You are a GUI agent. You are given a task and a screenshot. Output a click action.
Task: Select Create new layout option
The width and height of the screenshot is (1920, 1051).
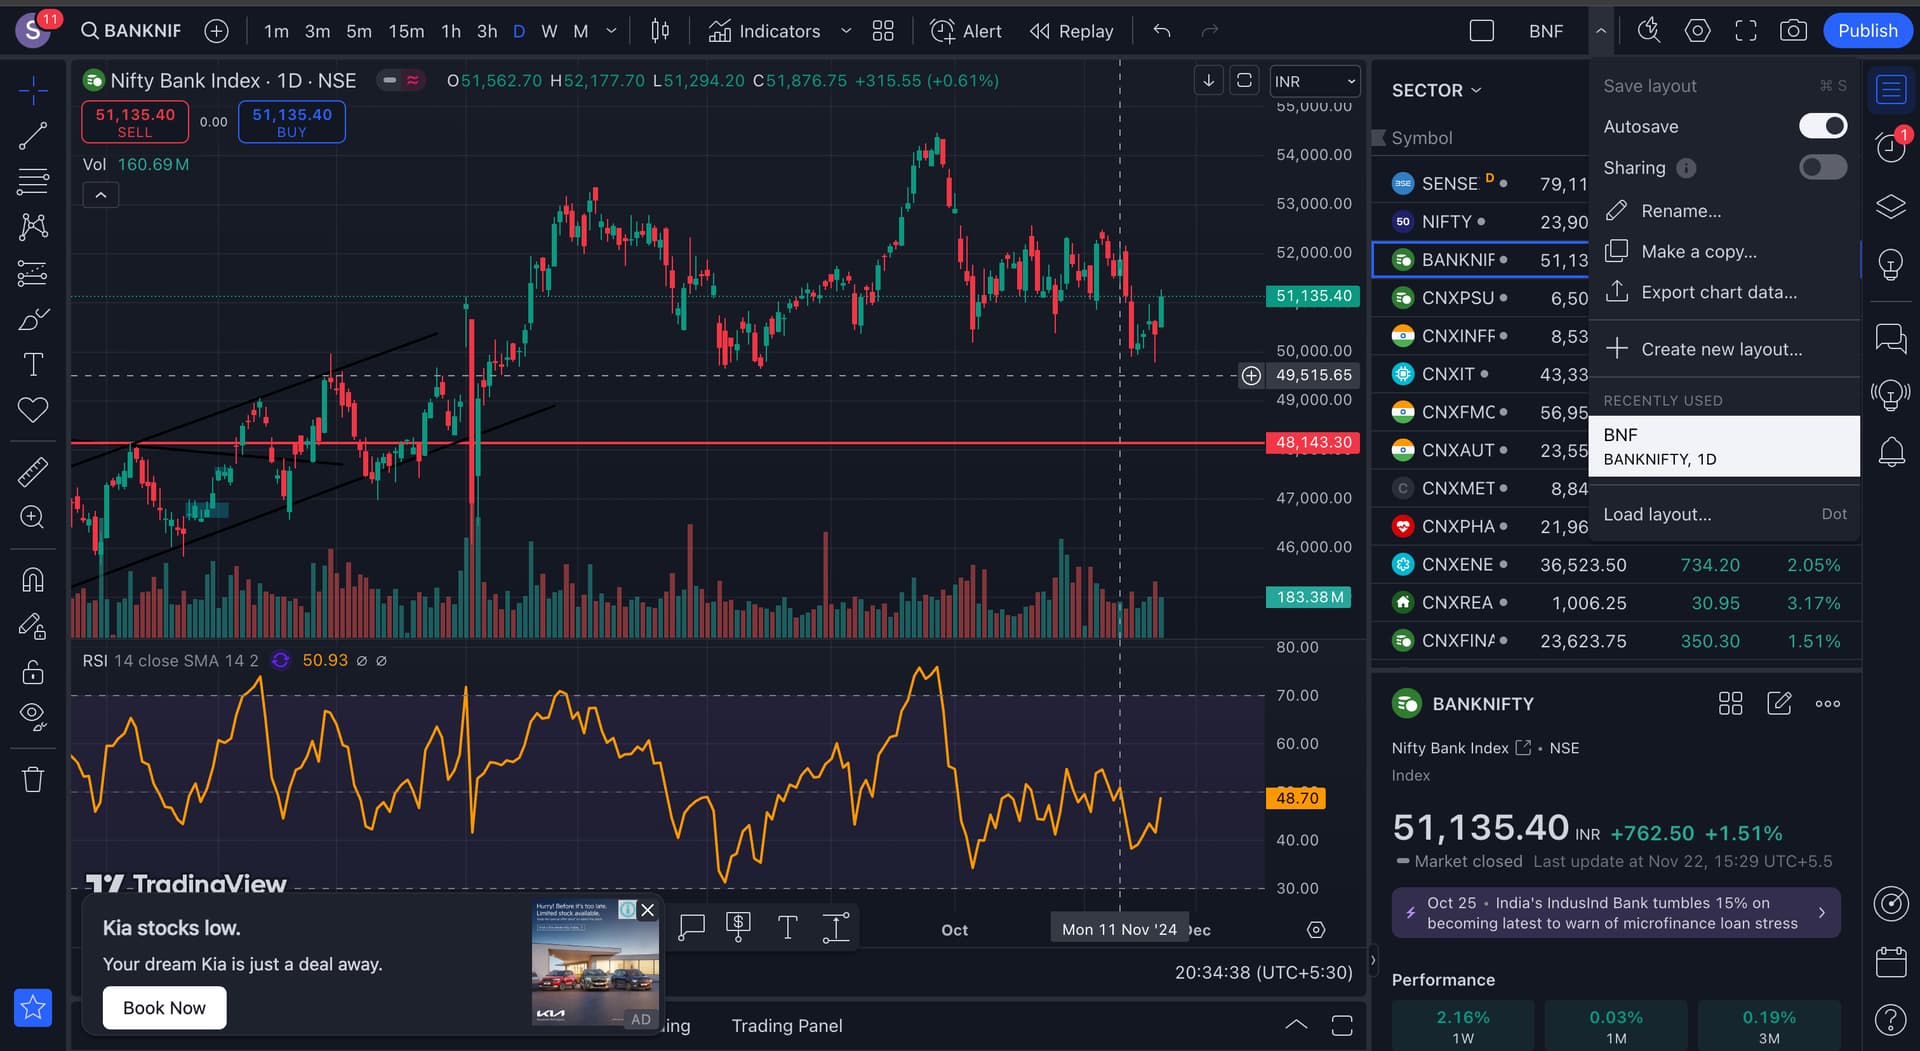click(x=1724, y=349)
